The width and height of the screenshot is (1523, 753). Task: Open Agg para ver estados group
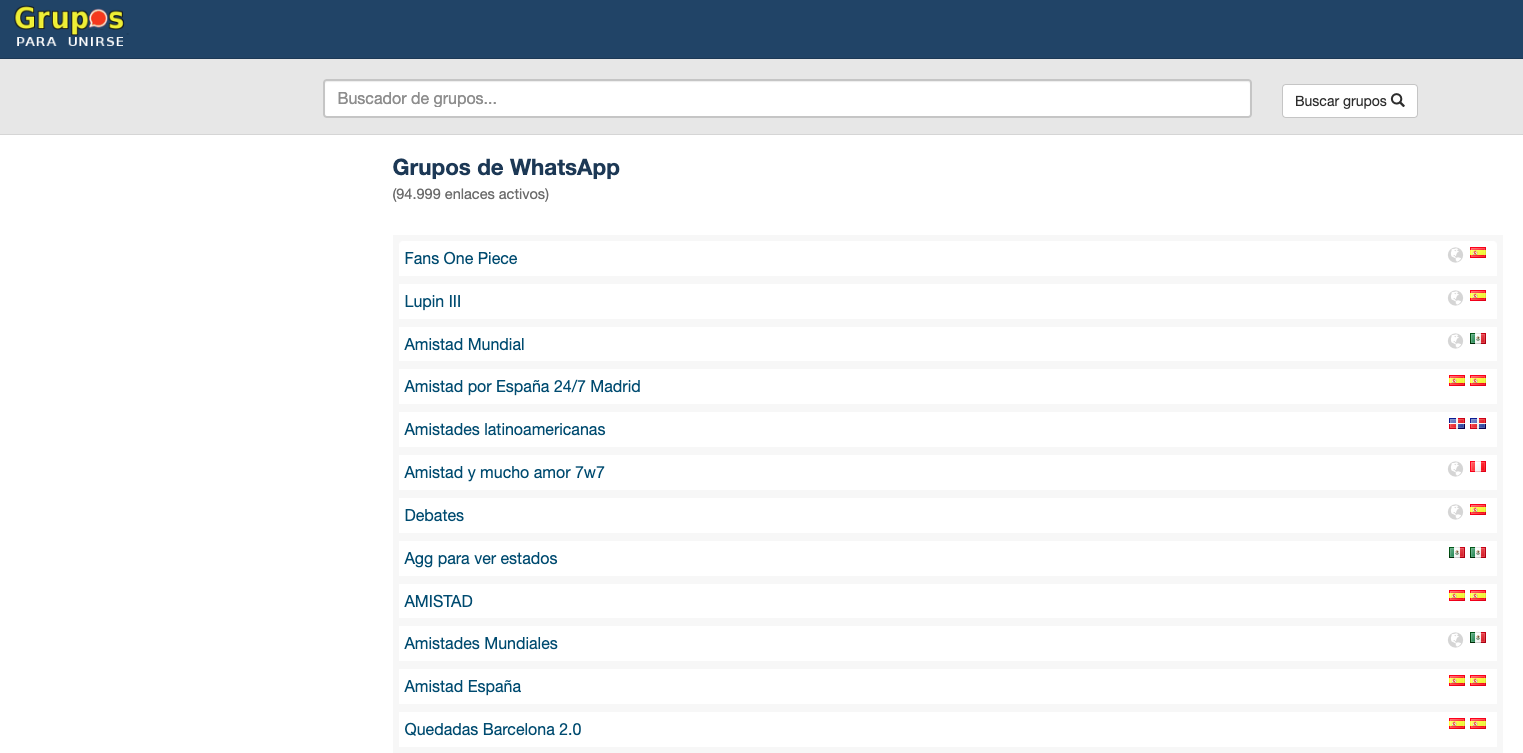[x=481, y=558]
